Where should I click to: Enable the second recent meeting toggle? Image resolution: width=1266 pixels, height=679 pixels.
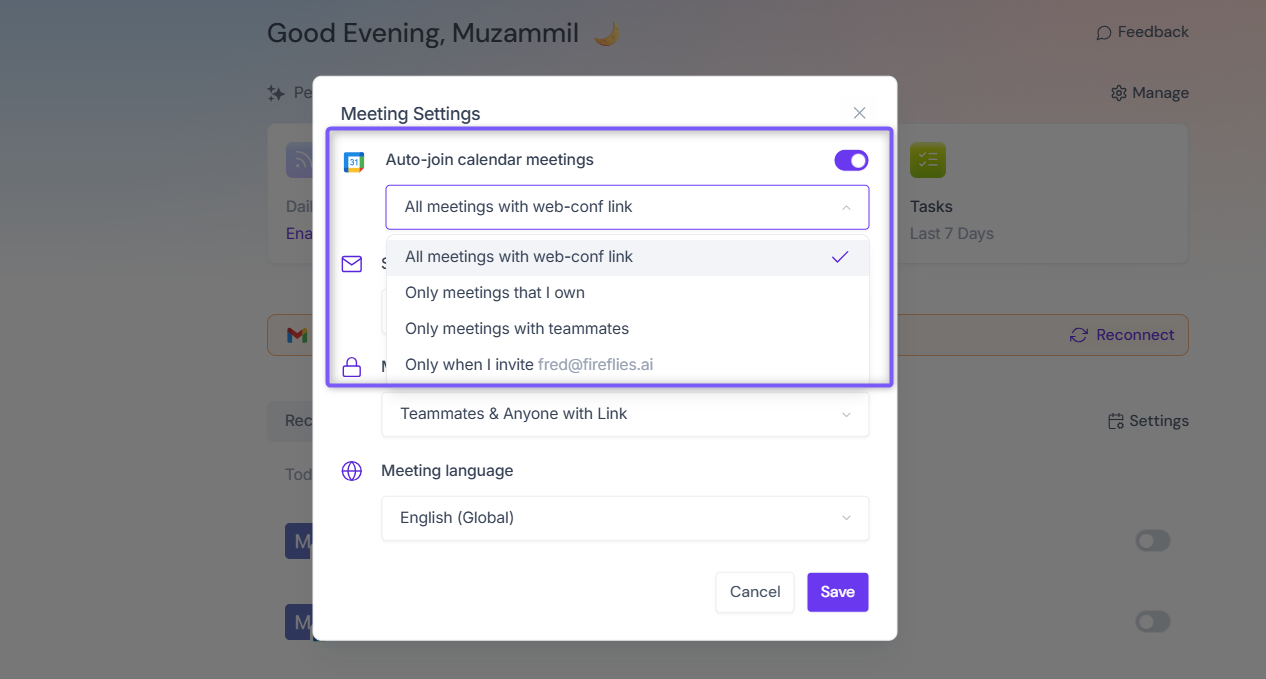tap(1152, 622)
